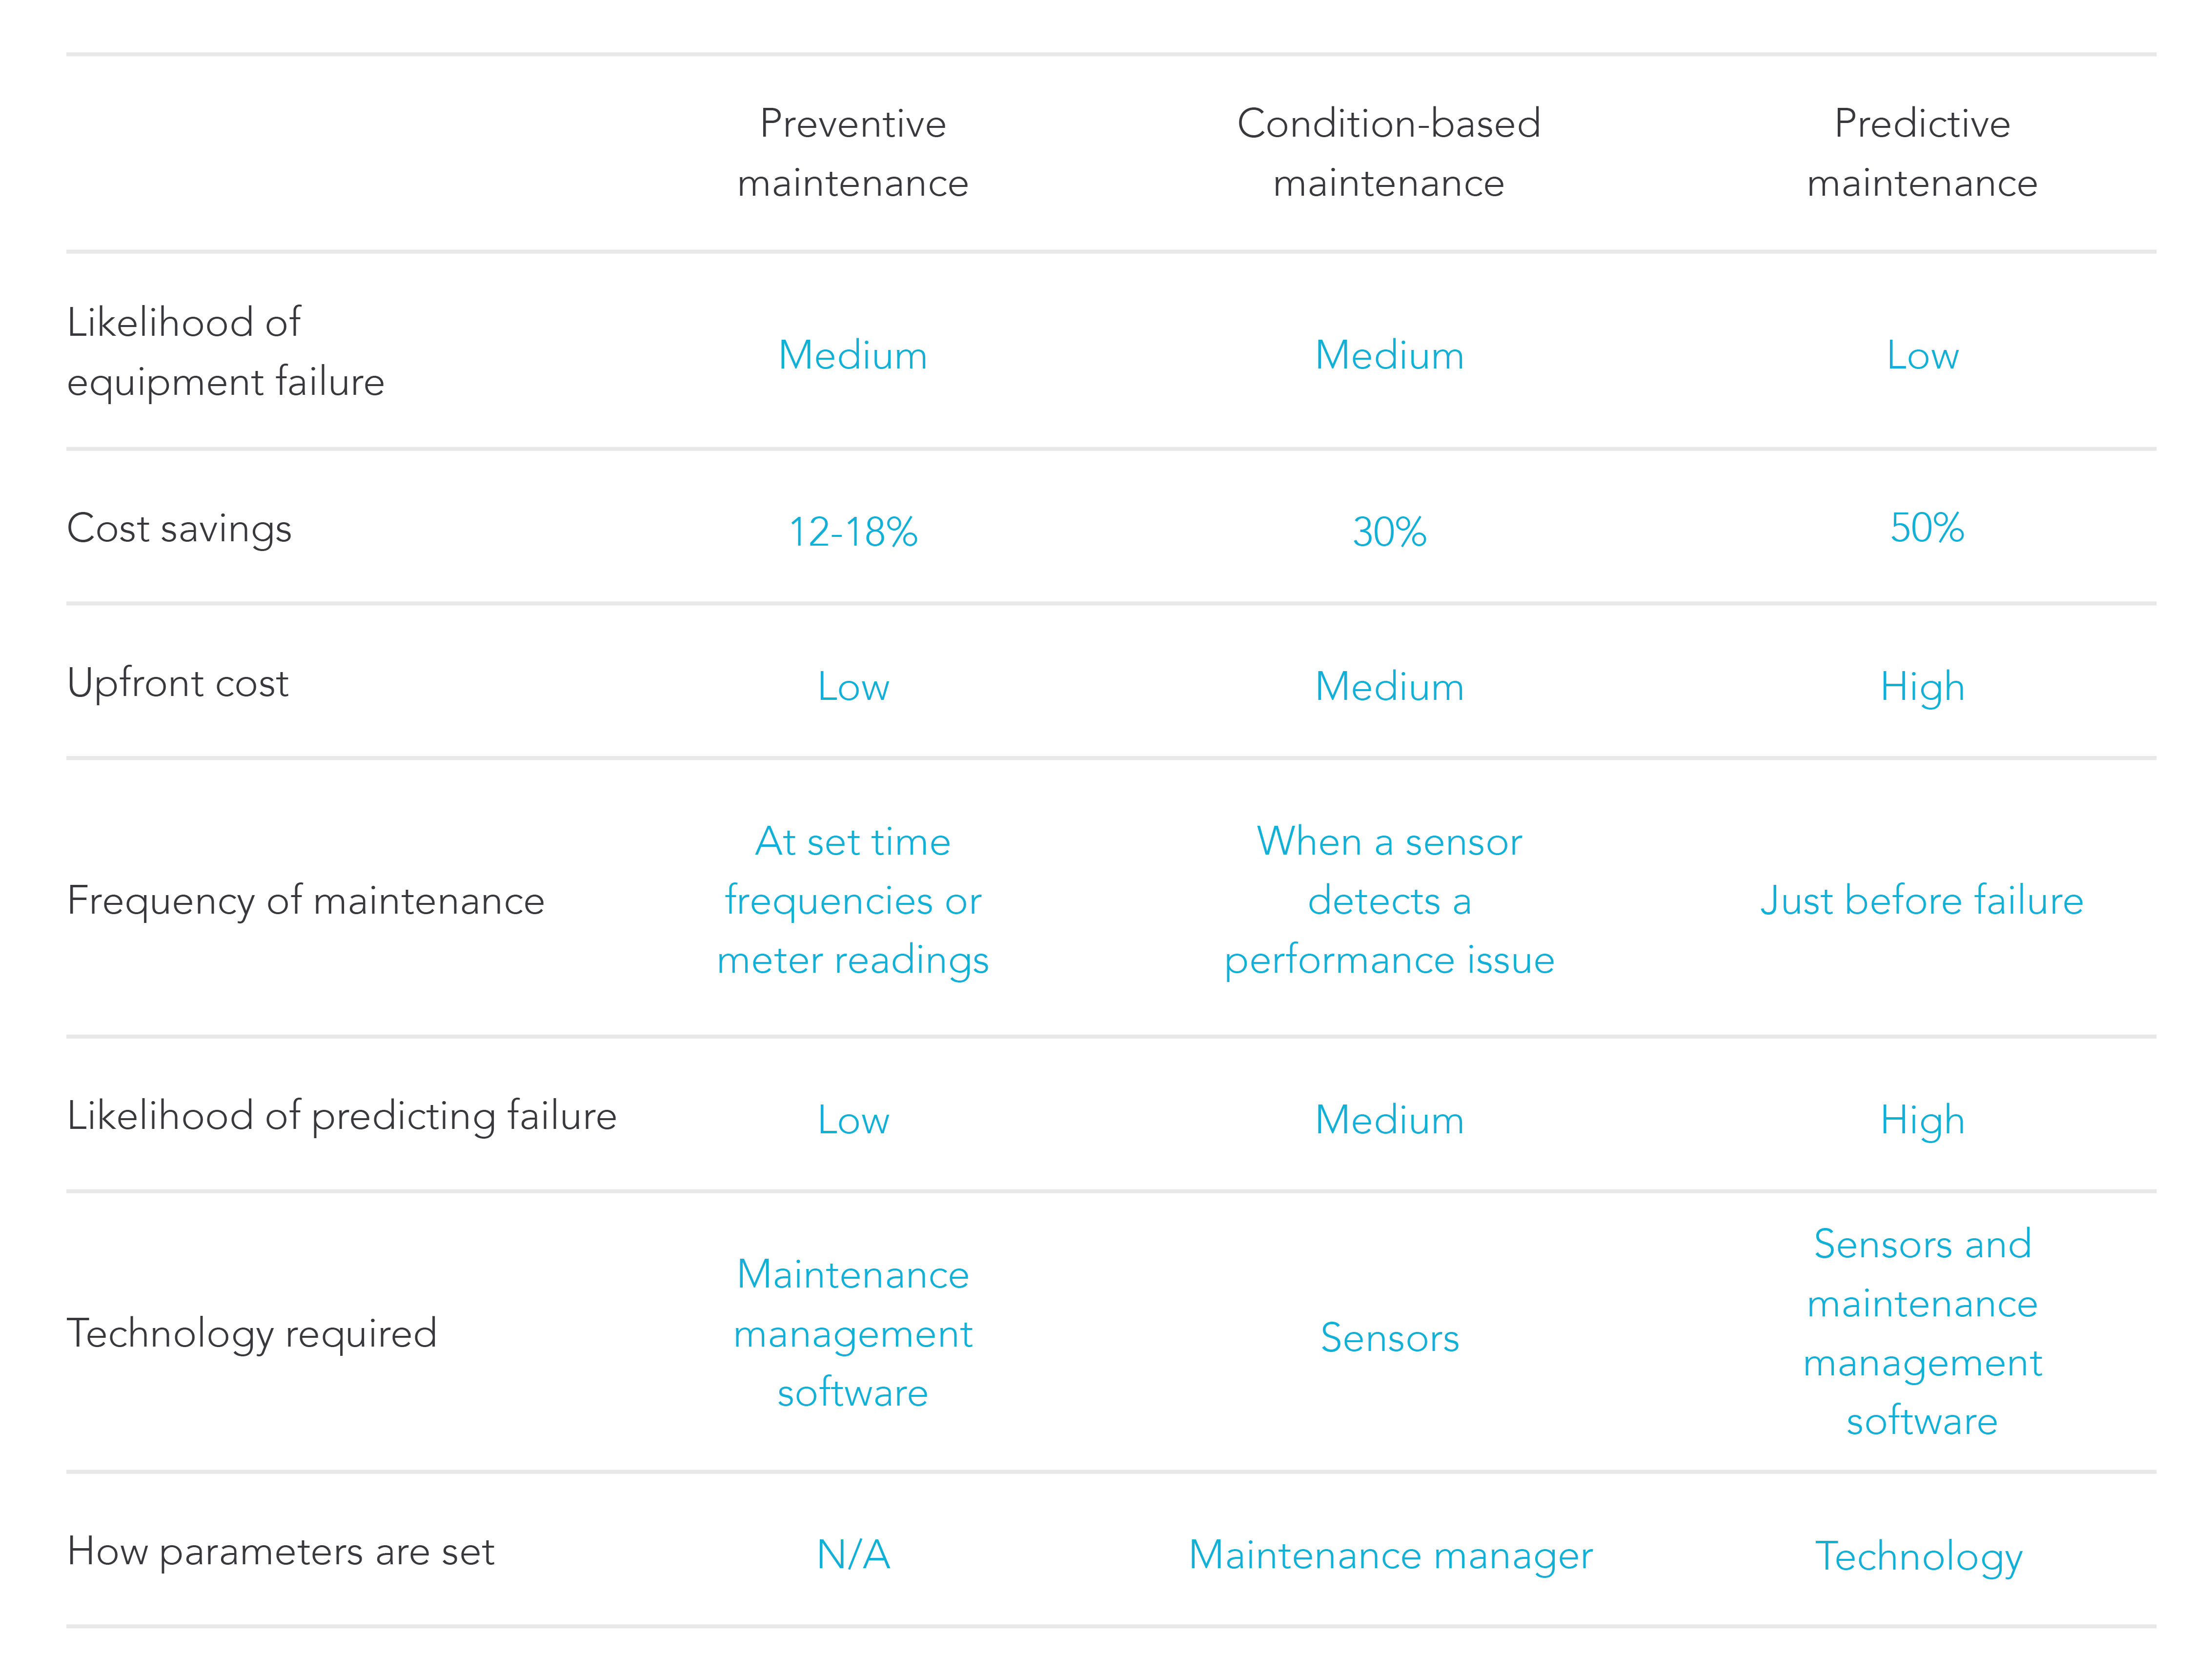Screen dimensions: 2212x1677
Task: Click the Technology value in the parameters row
Action: click(x=1918, y=1556)
